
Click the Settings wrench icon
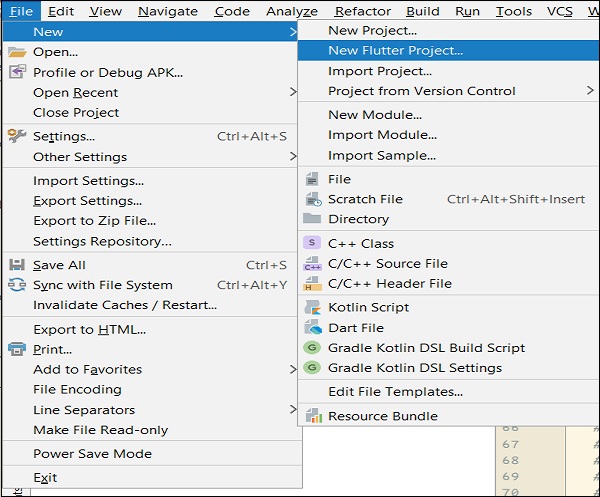coord(16,136)
